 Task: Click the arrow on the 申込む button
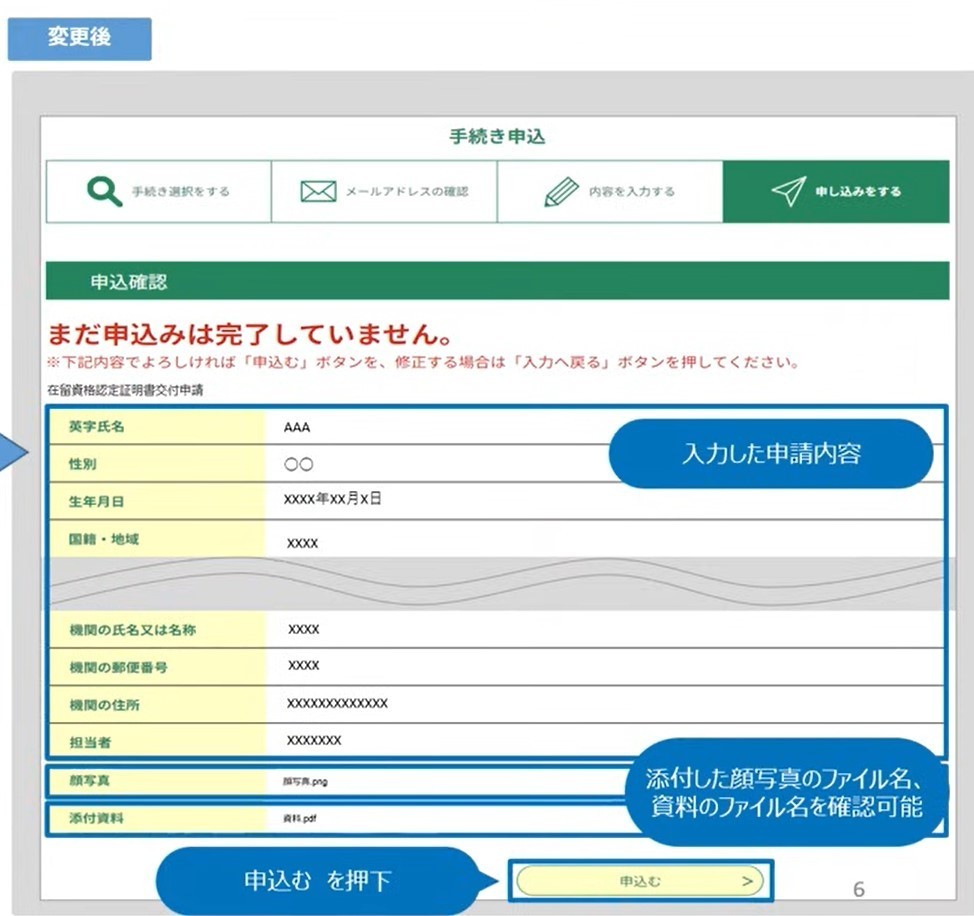click(x=748, y=881)
